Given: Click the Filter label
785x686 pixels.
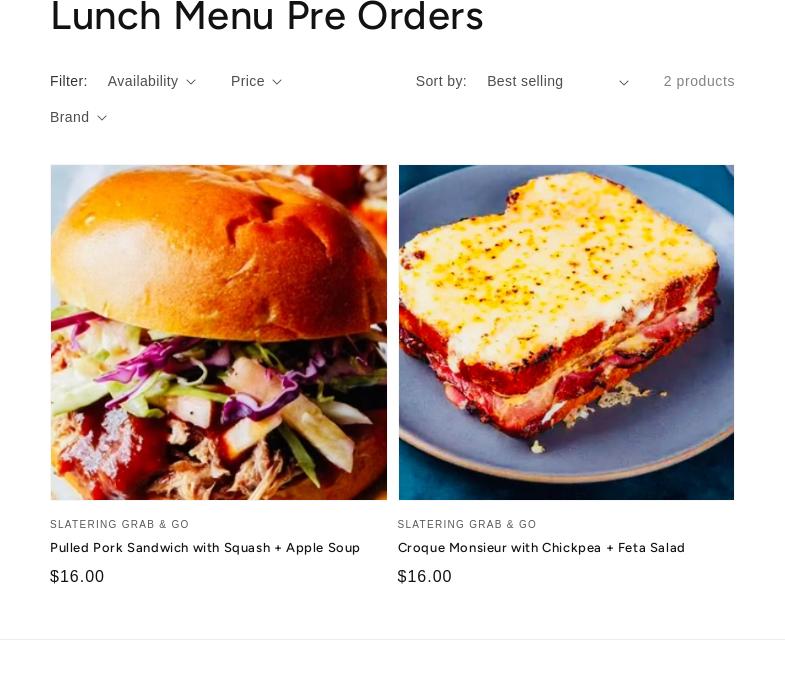Looking at the screenshot, I should 69,81.
